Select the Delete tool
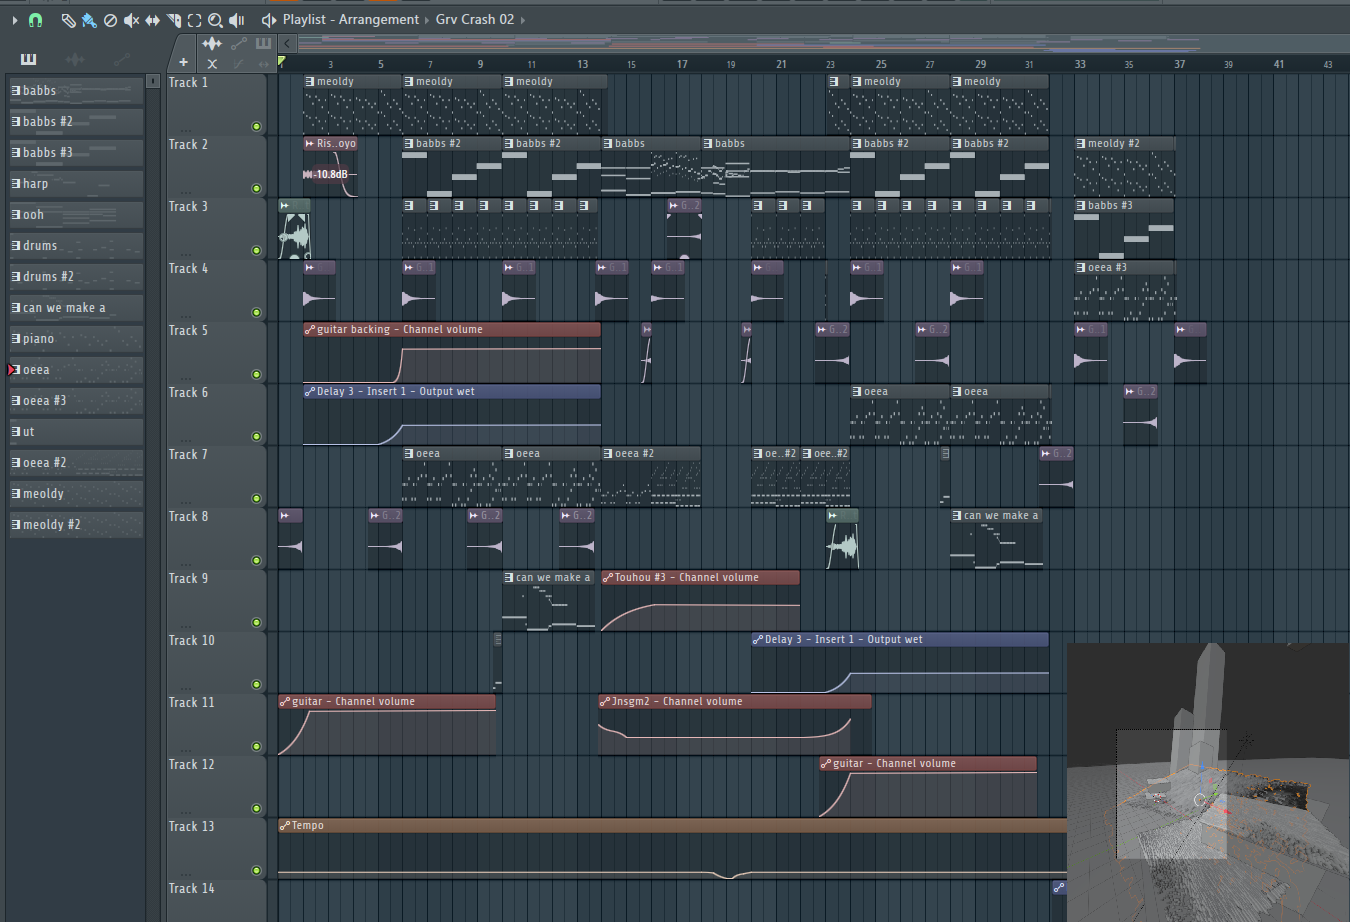 [x=111, y=20]
